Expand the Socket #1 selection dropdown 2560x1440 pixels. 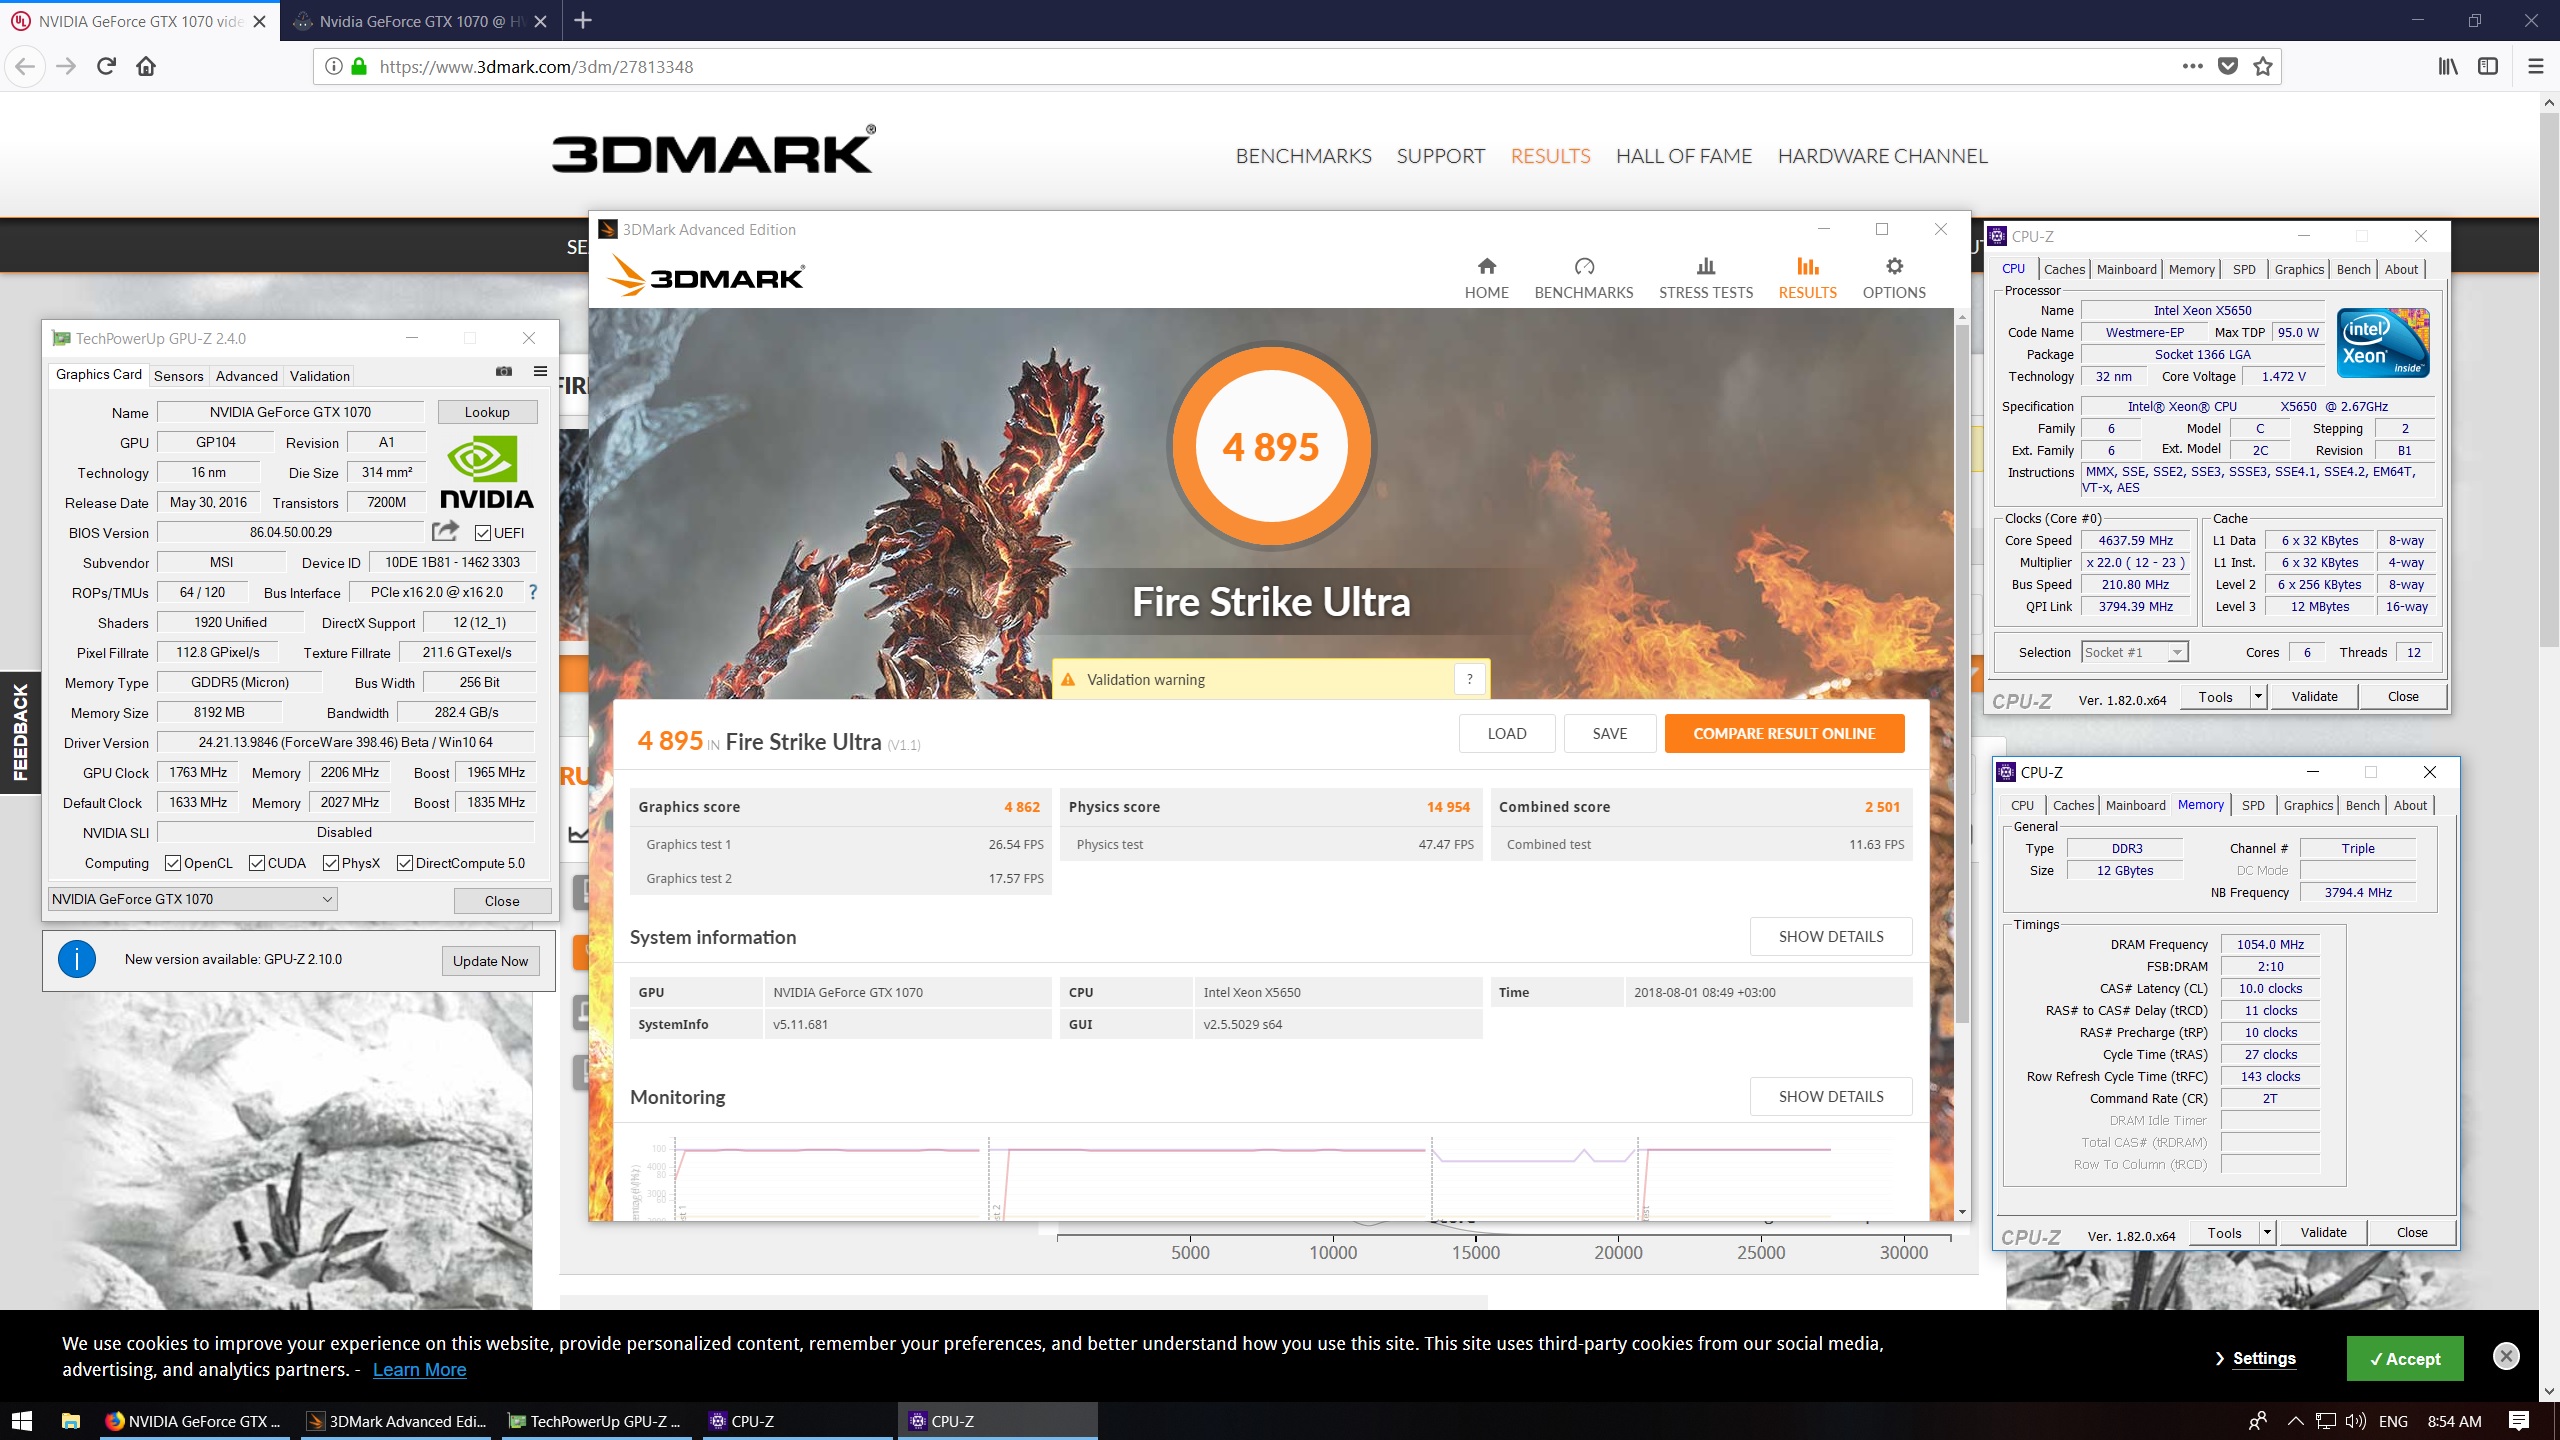pos(2135,652)
